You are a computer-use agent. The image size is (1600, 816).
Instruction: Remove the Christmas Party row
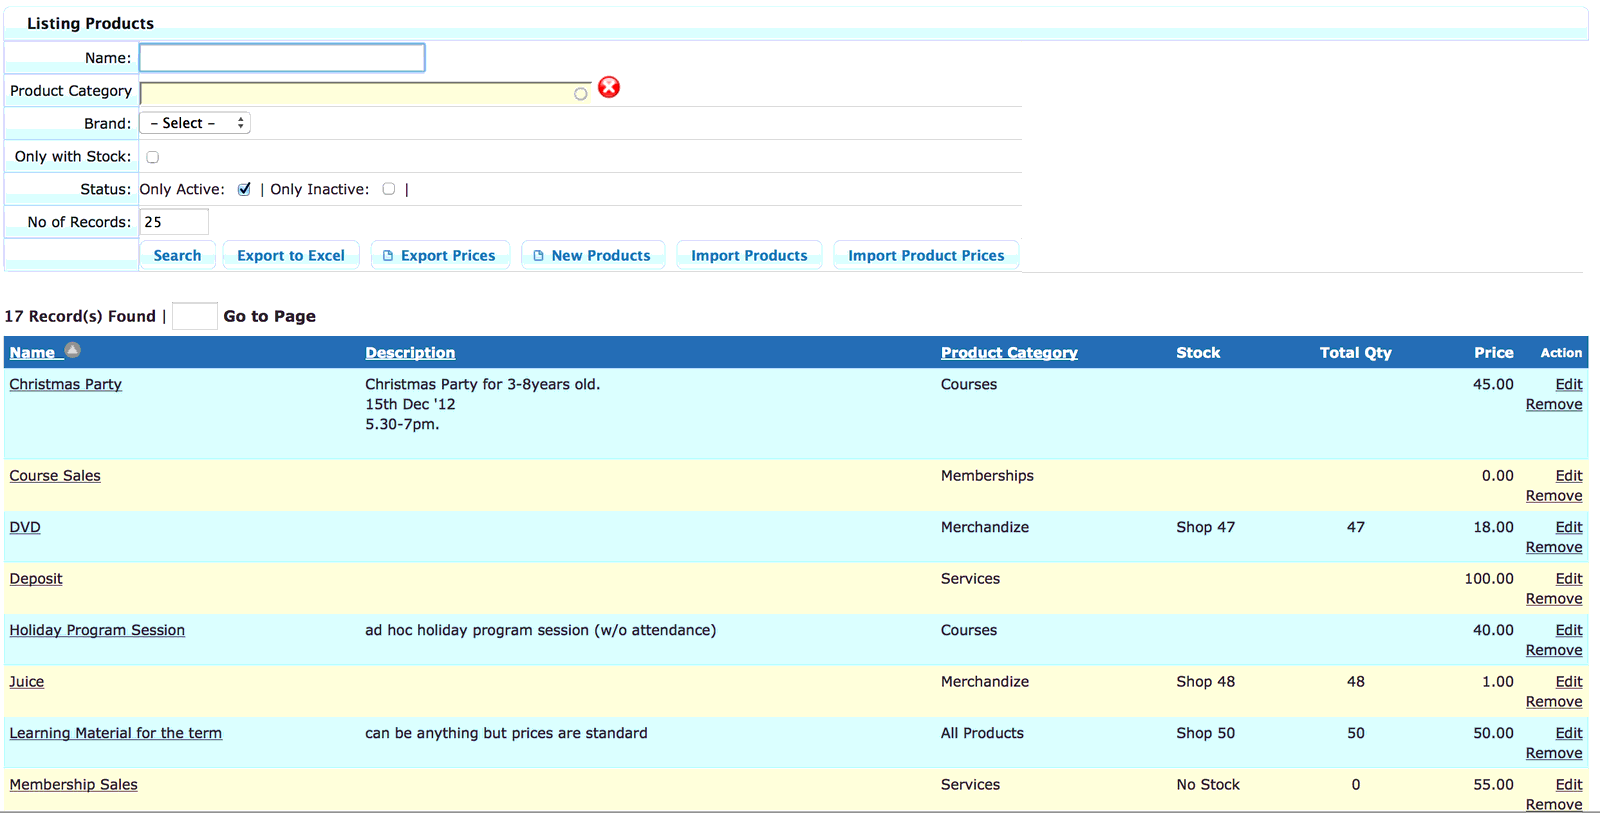pos(1554,404)
